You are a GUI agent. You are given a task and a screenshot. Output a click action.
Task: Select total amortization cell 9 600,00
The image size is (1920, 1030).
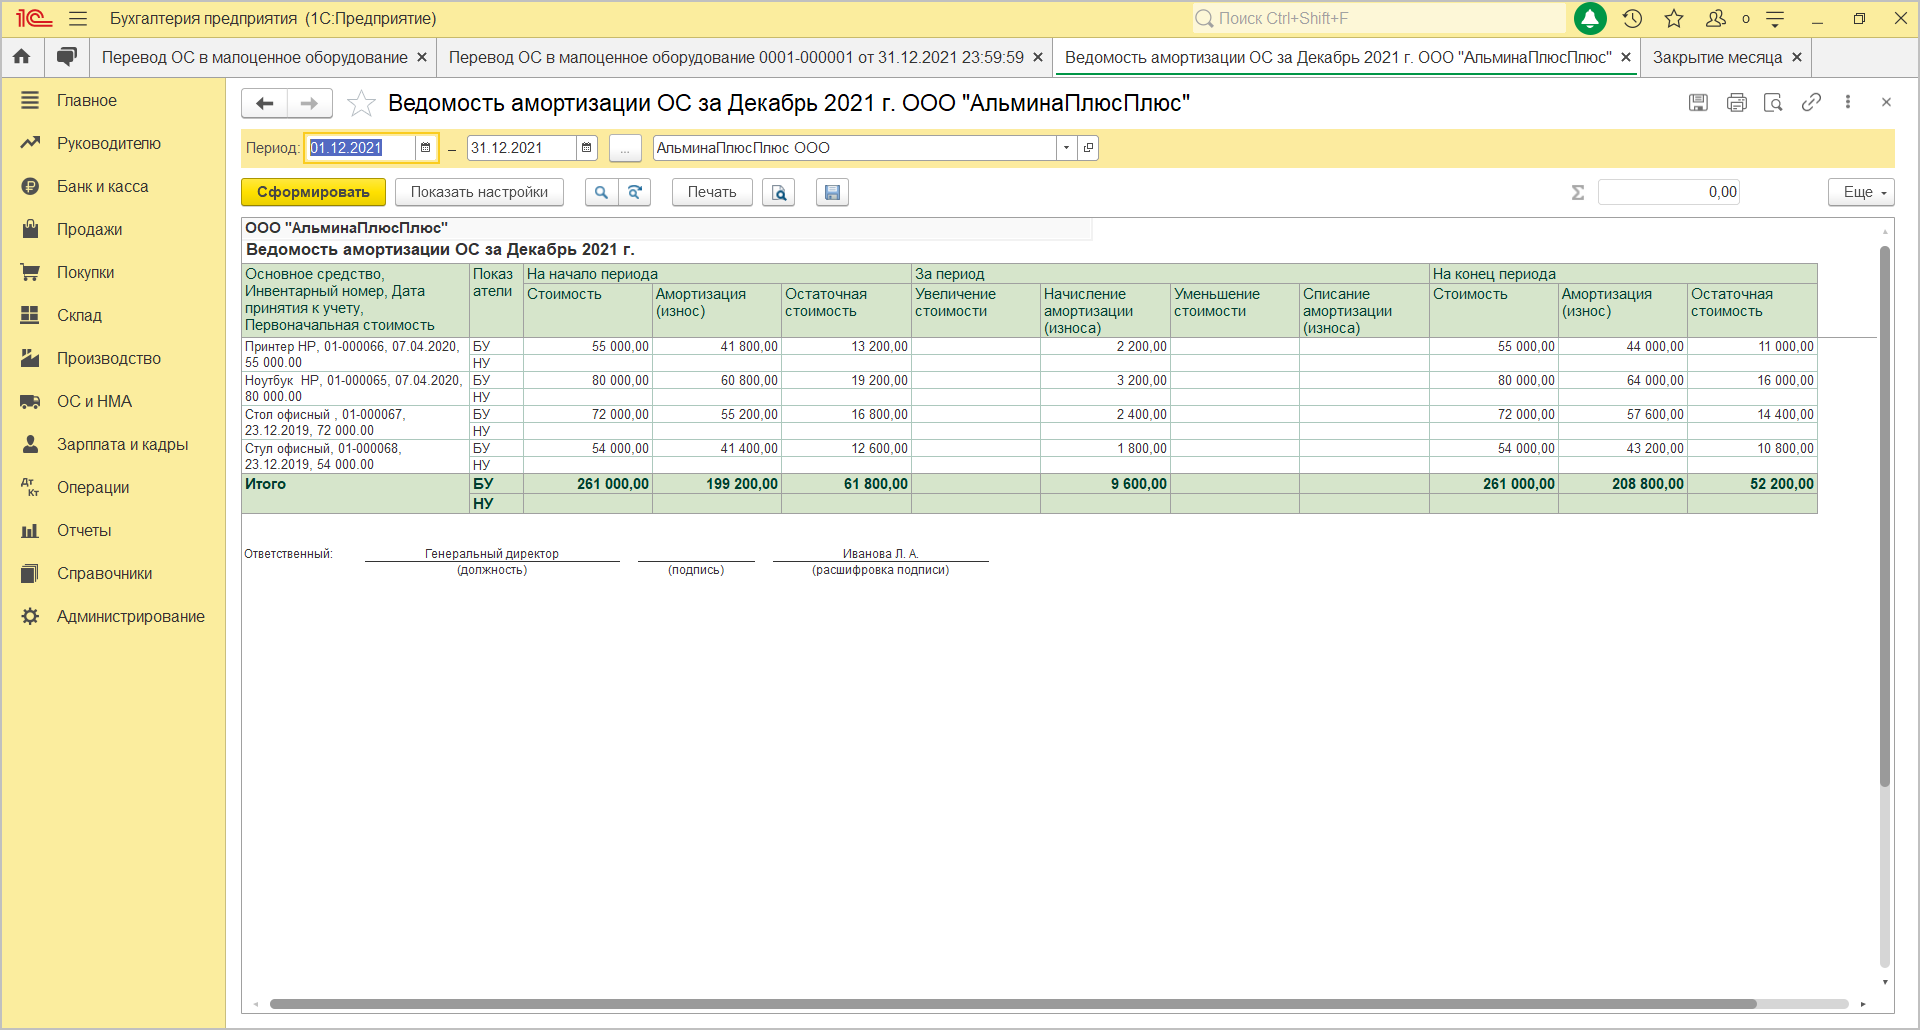[1105, 484]
